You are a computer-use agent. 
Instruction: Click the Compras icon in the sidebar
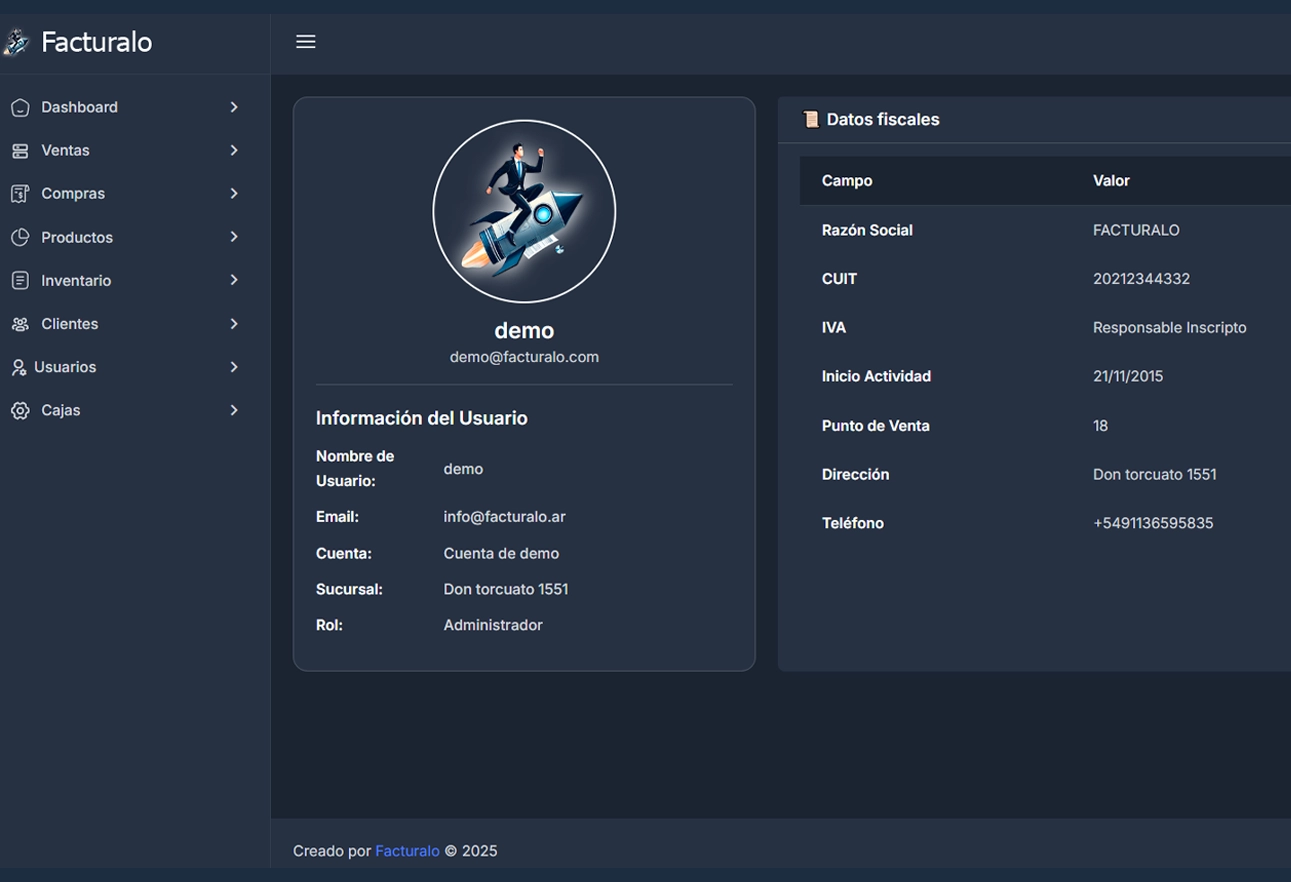pyautogui.click(x=21, y=193)
